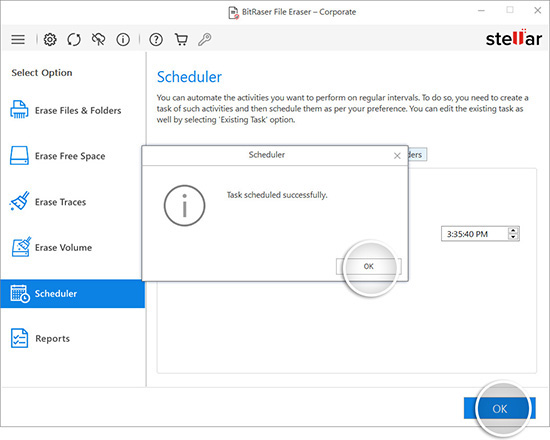Image resolution: width=550 pixels, height=440 pixels.
Task: Click the Erase Files & Folders shredder icon
Action: (19, 109)
